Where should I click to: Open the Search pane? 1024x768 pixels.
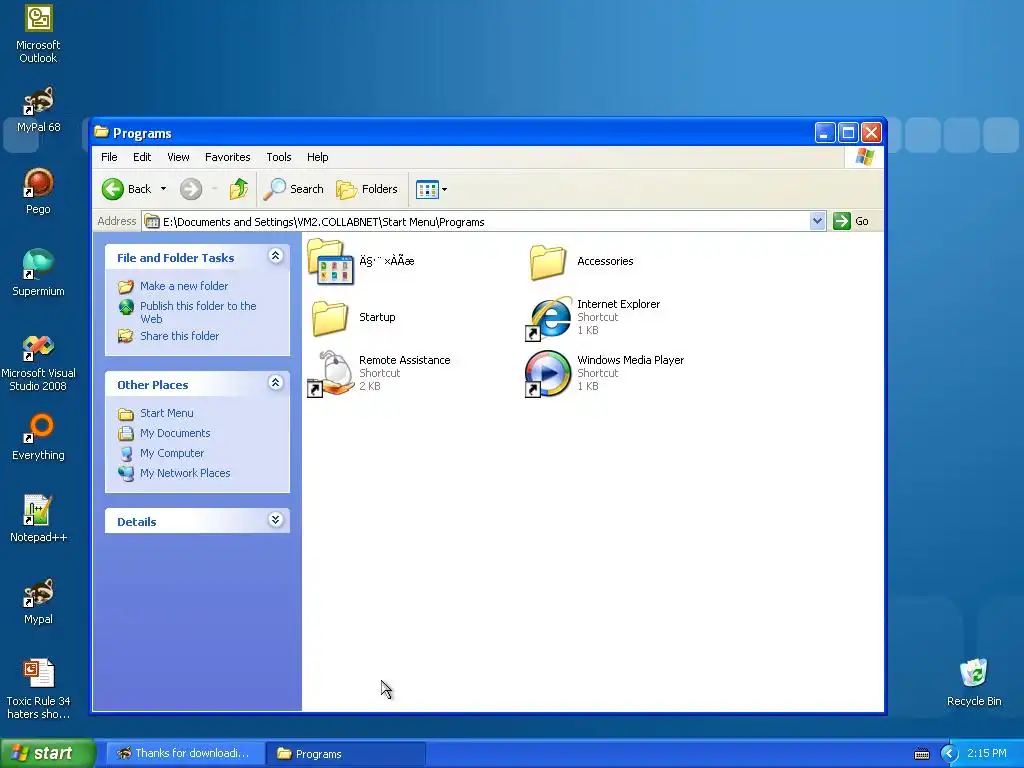[294, 189]
